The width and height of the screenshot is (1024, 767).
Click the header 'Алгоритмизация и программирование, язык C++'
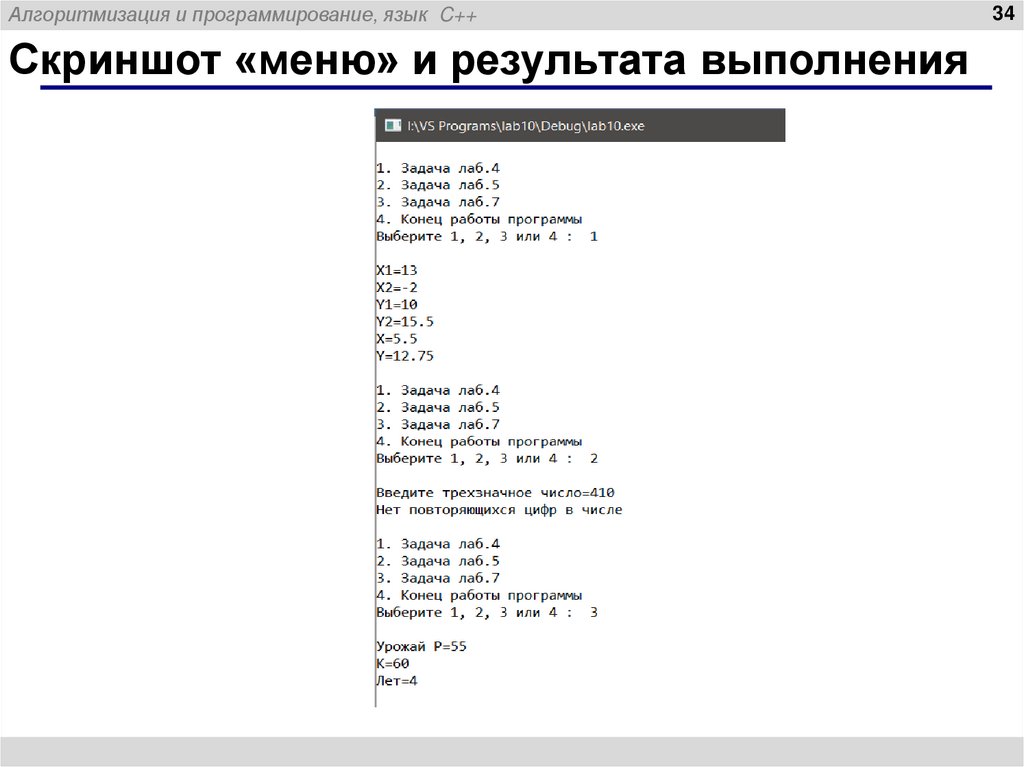243,14
